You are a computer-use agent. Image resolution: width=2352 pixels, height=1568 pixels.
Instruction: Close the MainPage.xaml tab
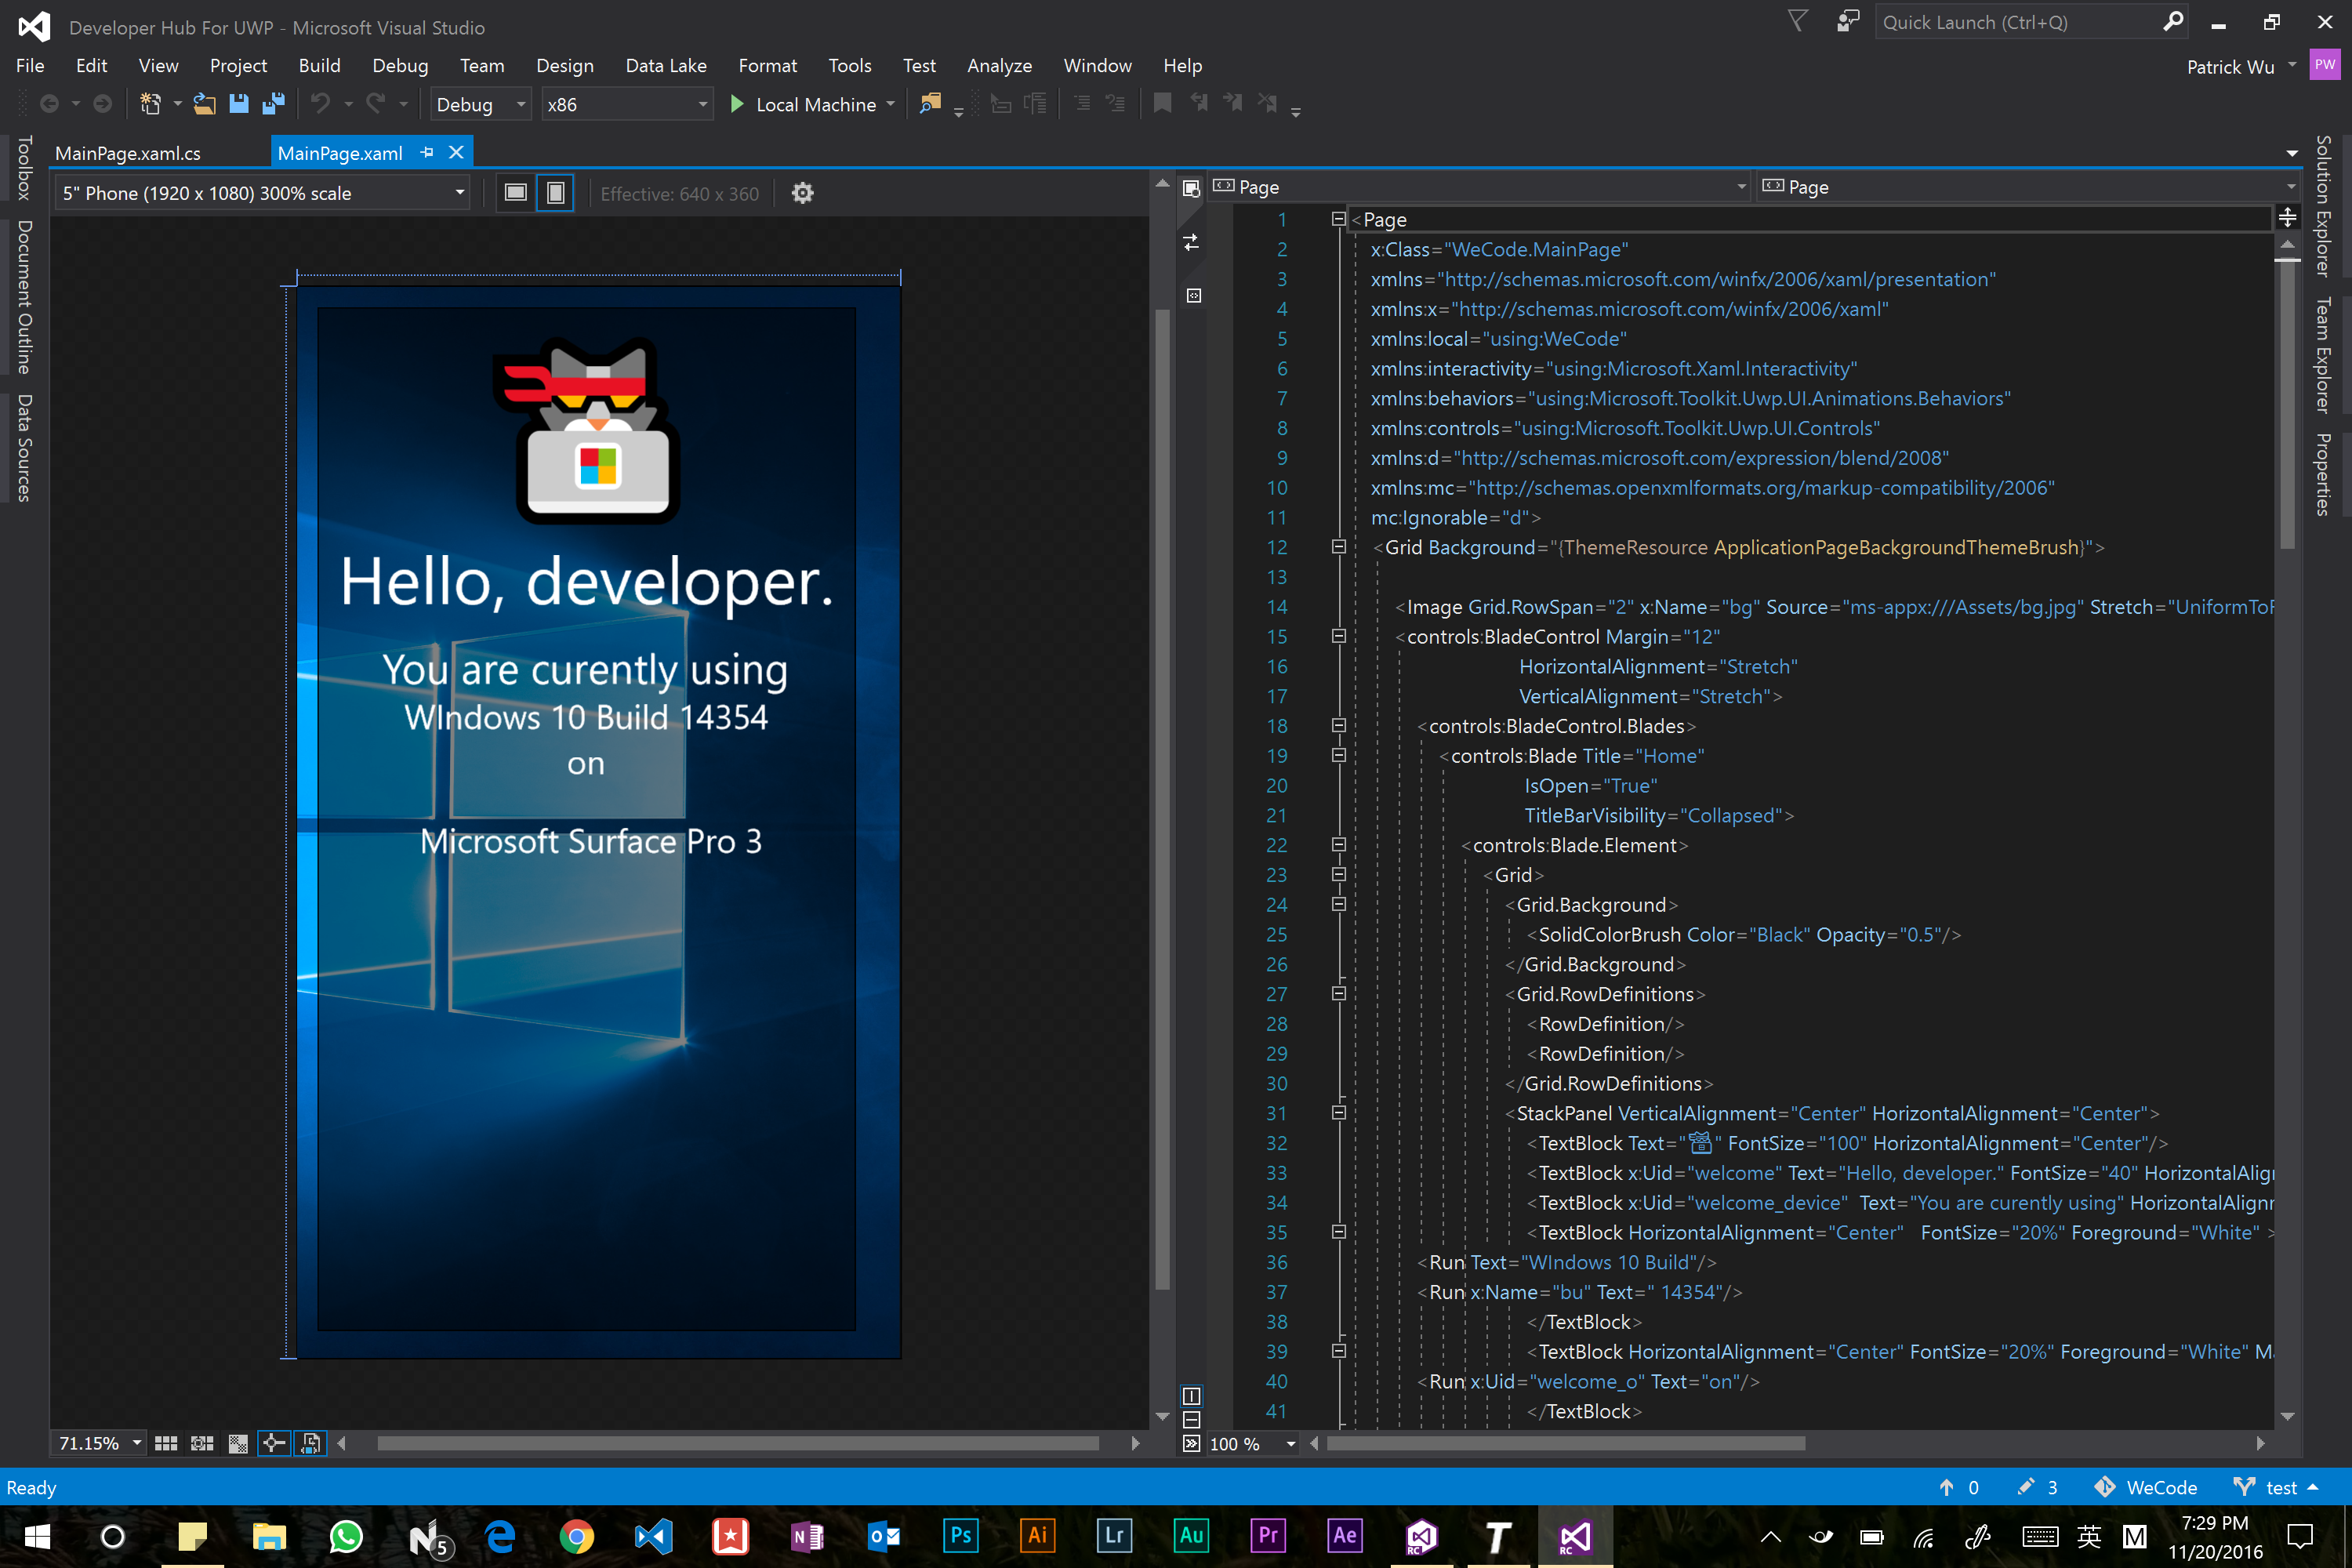(456, 152)
